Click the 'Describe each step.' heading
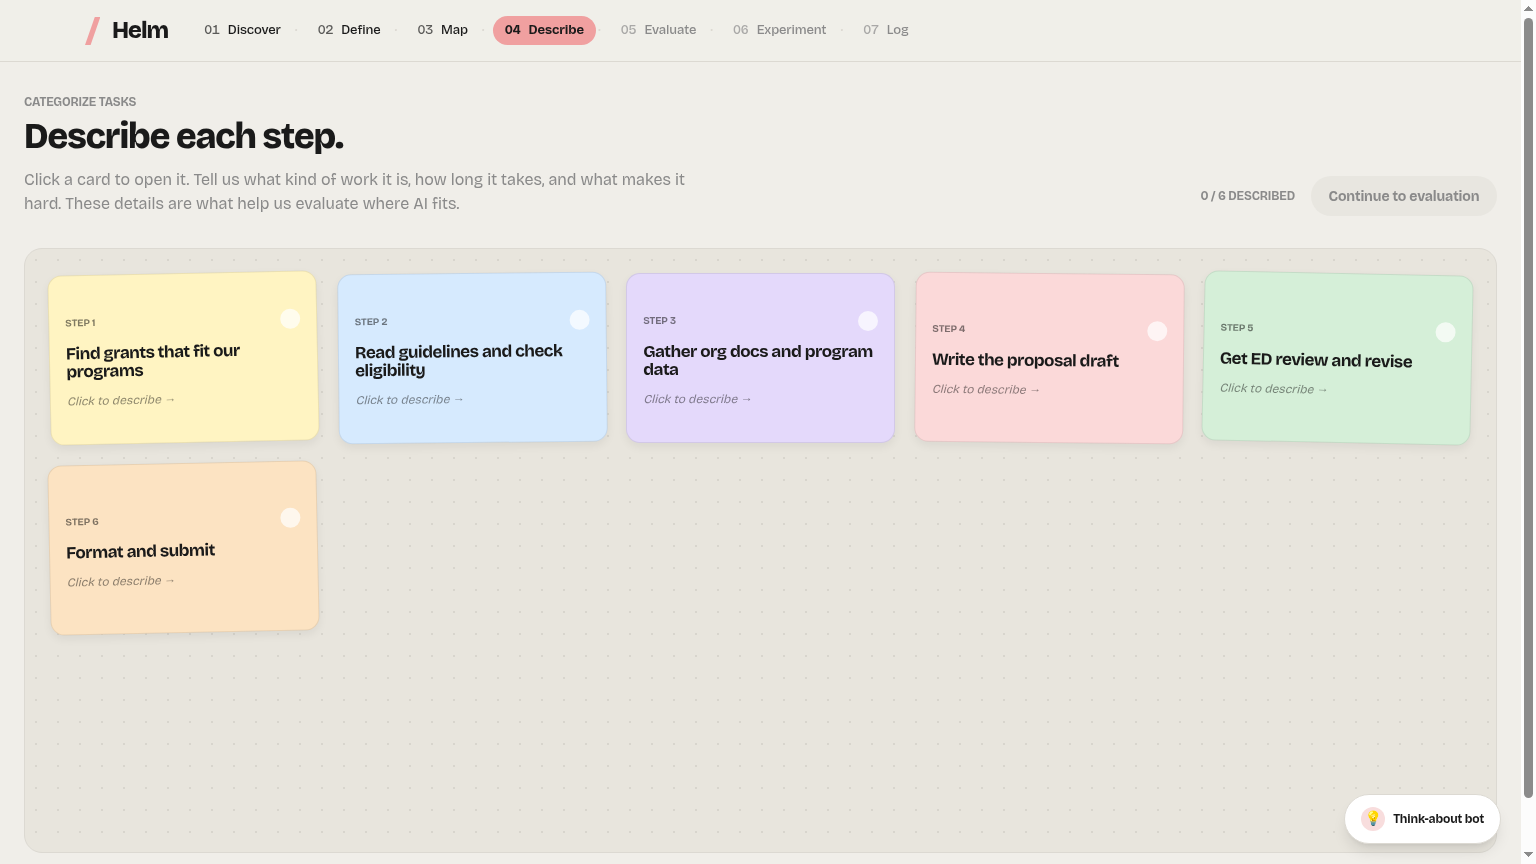1536x864 pixels. [184, 136]
